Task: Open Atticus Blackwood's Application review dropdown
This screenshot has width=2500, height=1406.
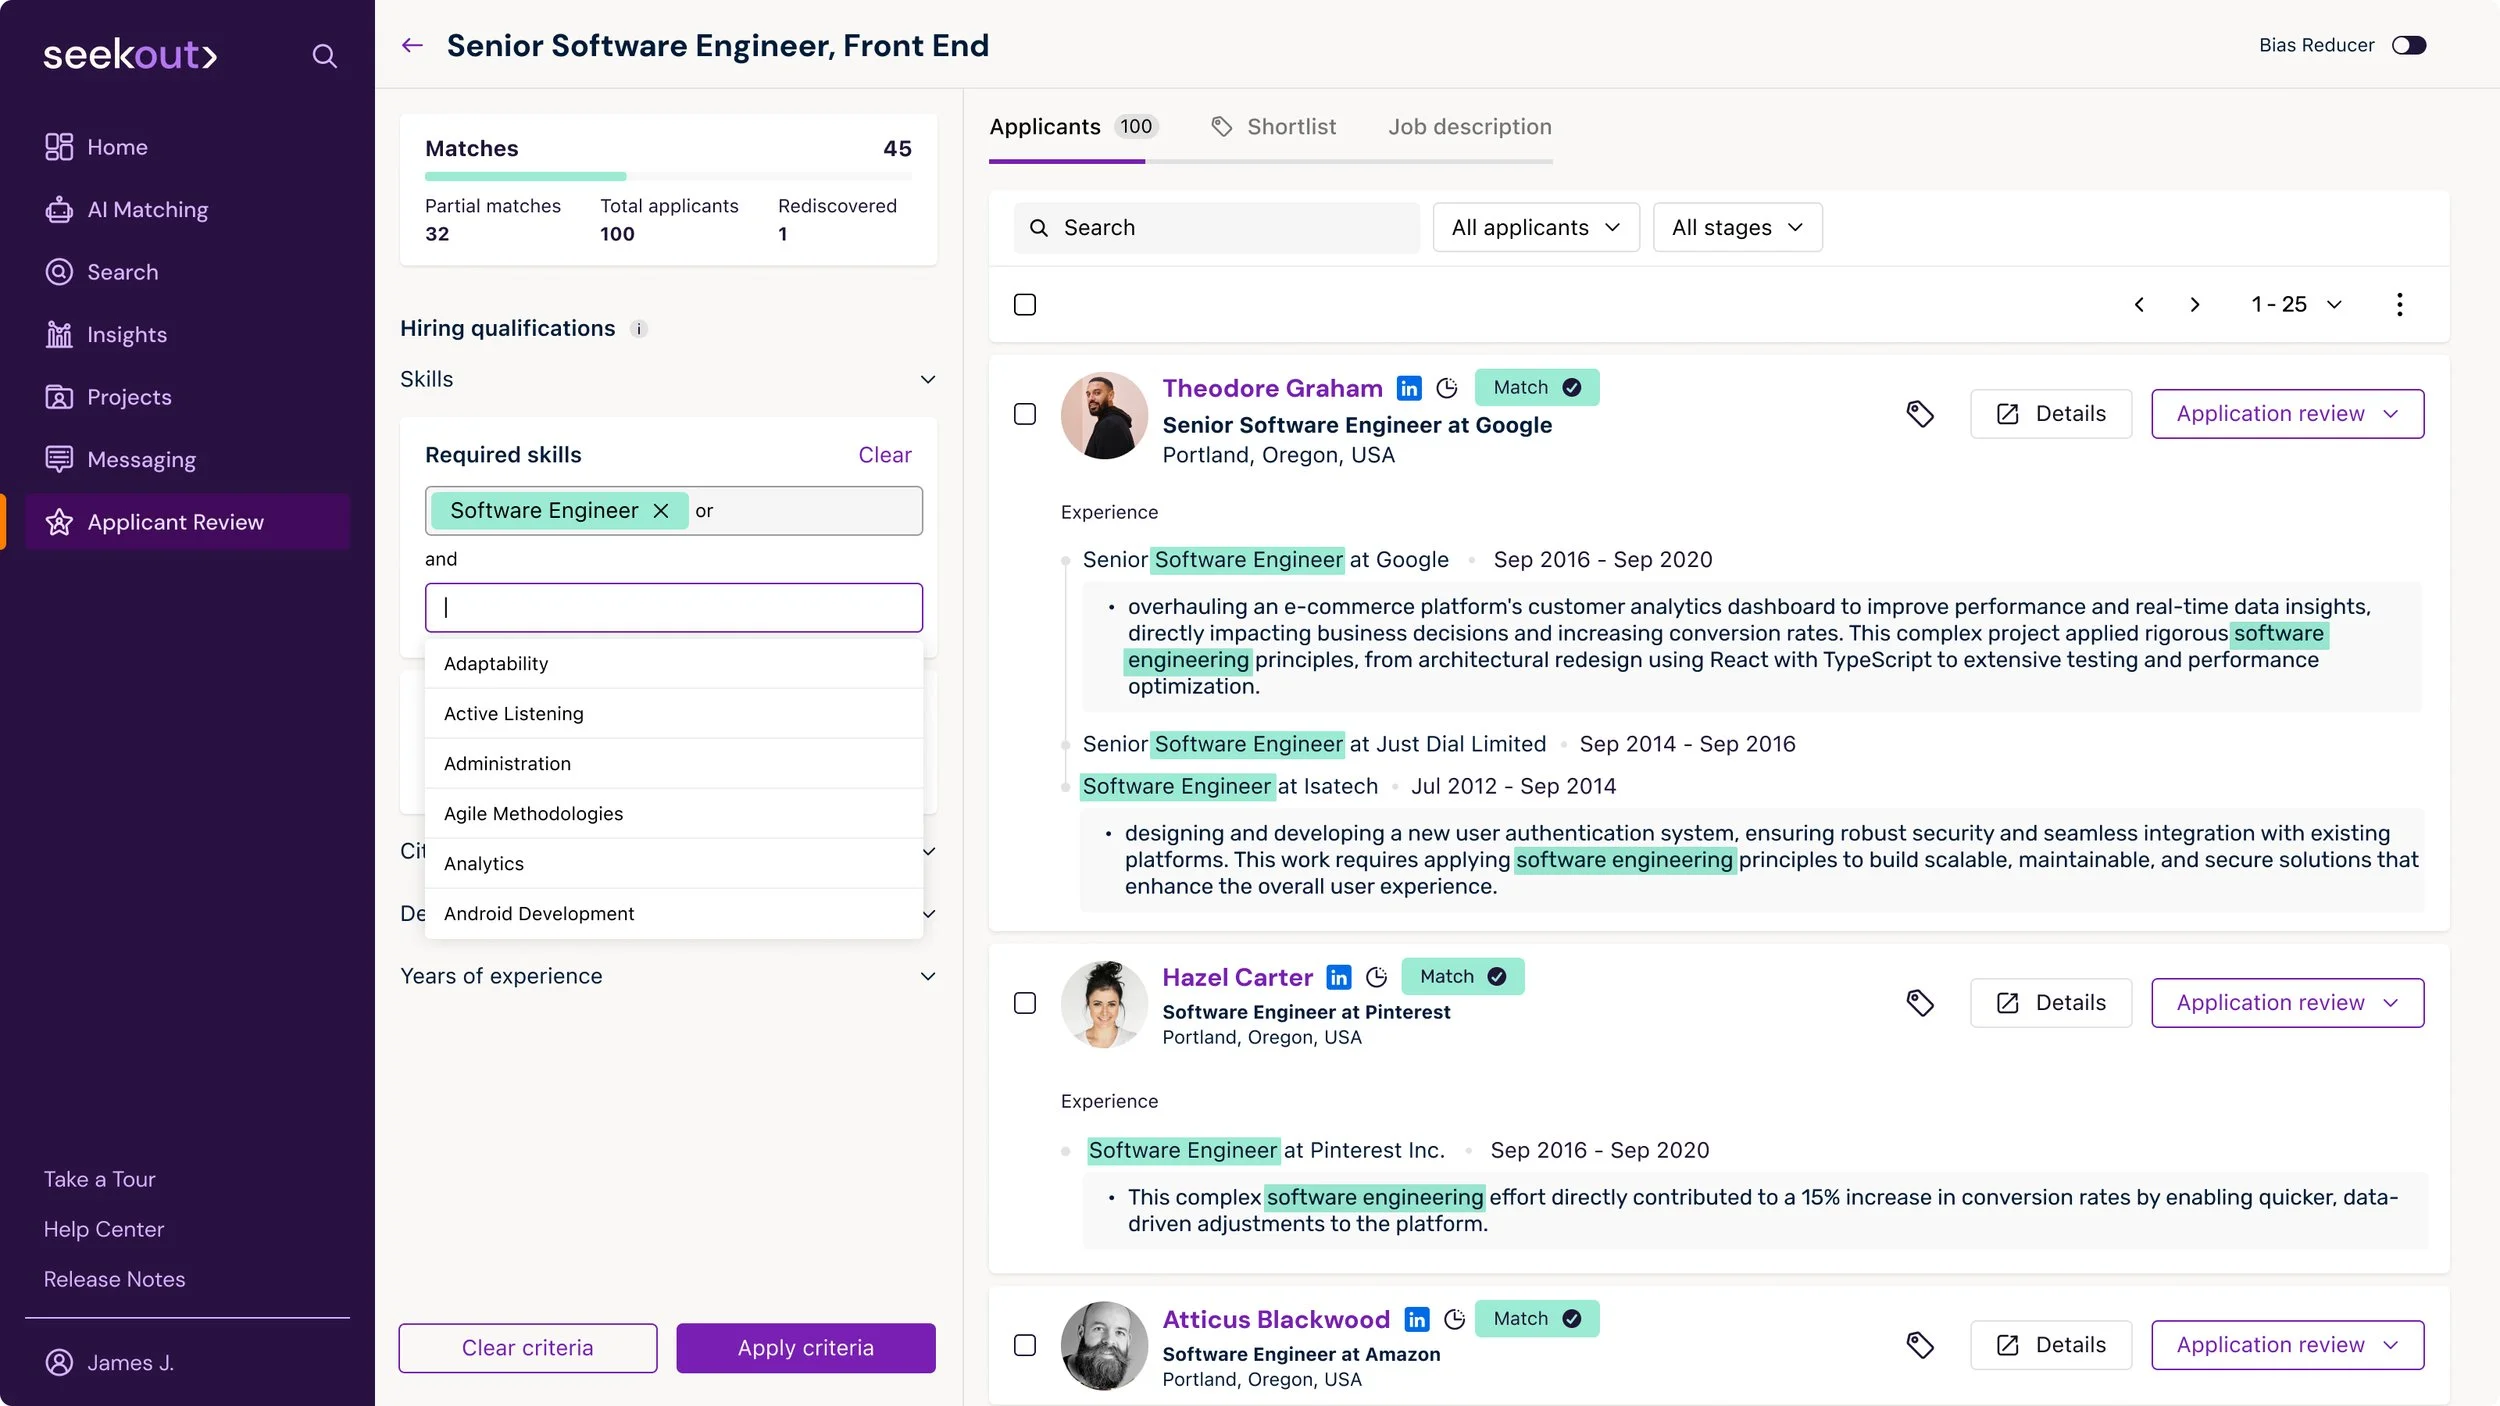Action: [2287, 1345]
